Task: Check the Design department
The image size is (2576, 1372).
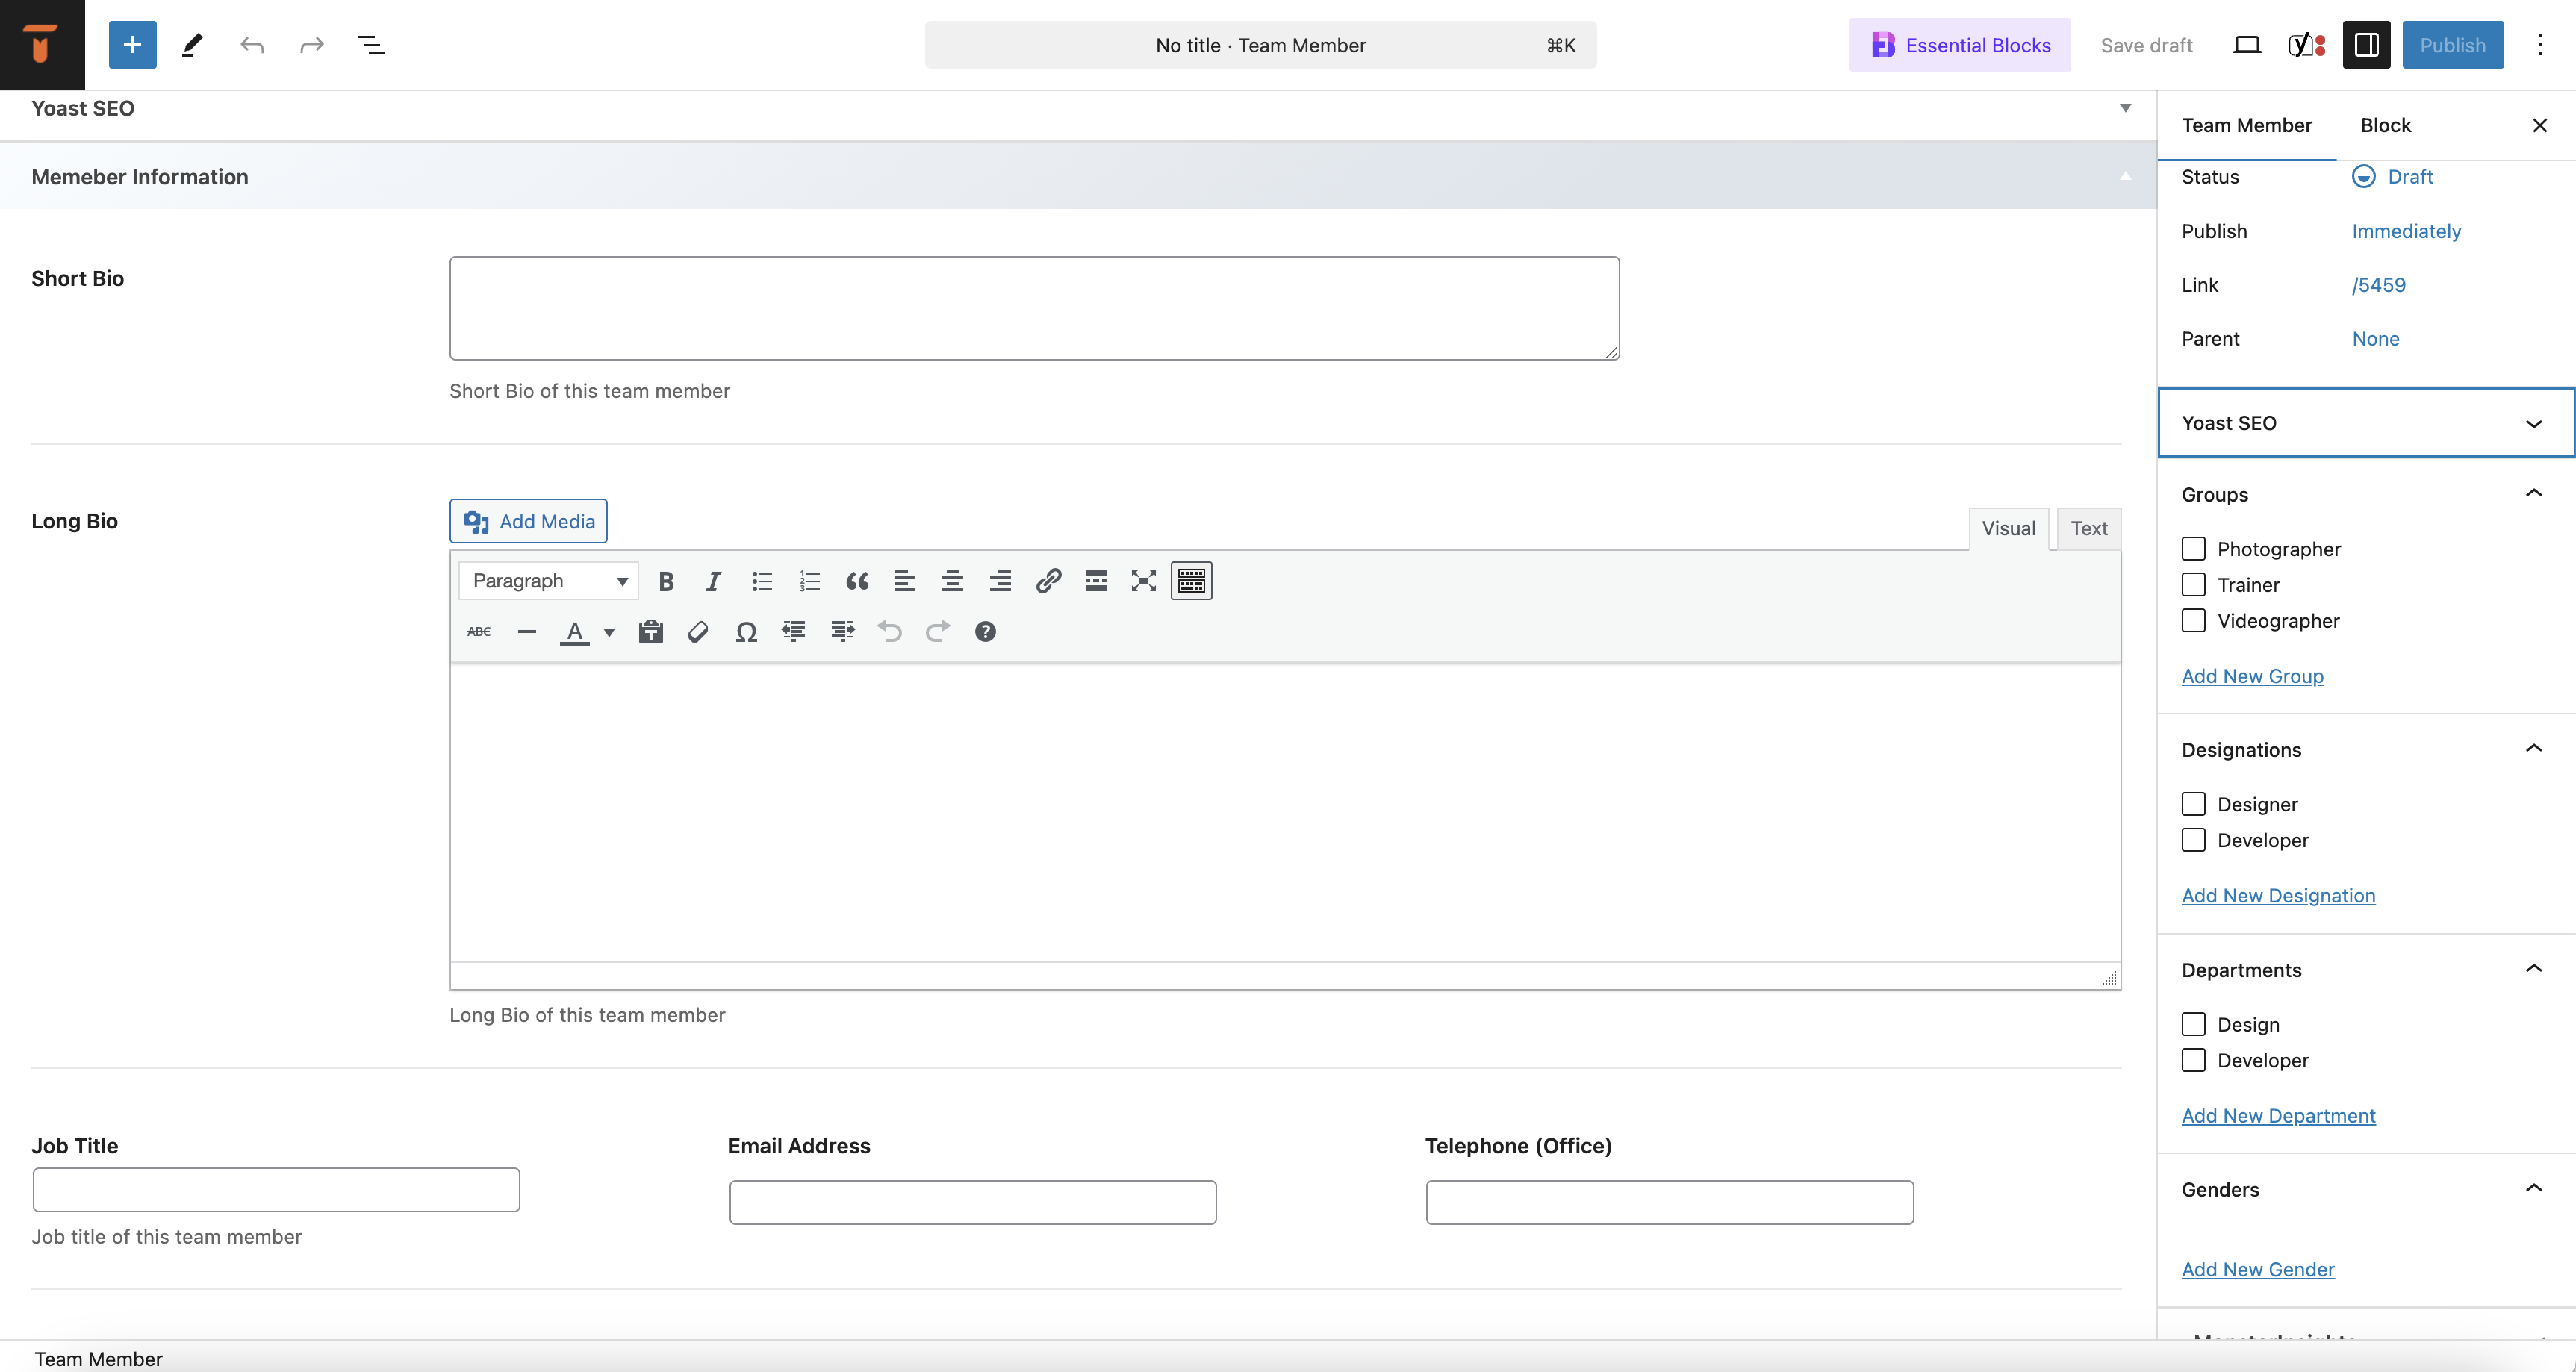Action: [x=2193, y=1024]
